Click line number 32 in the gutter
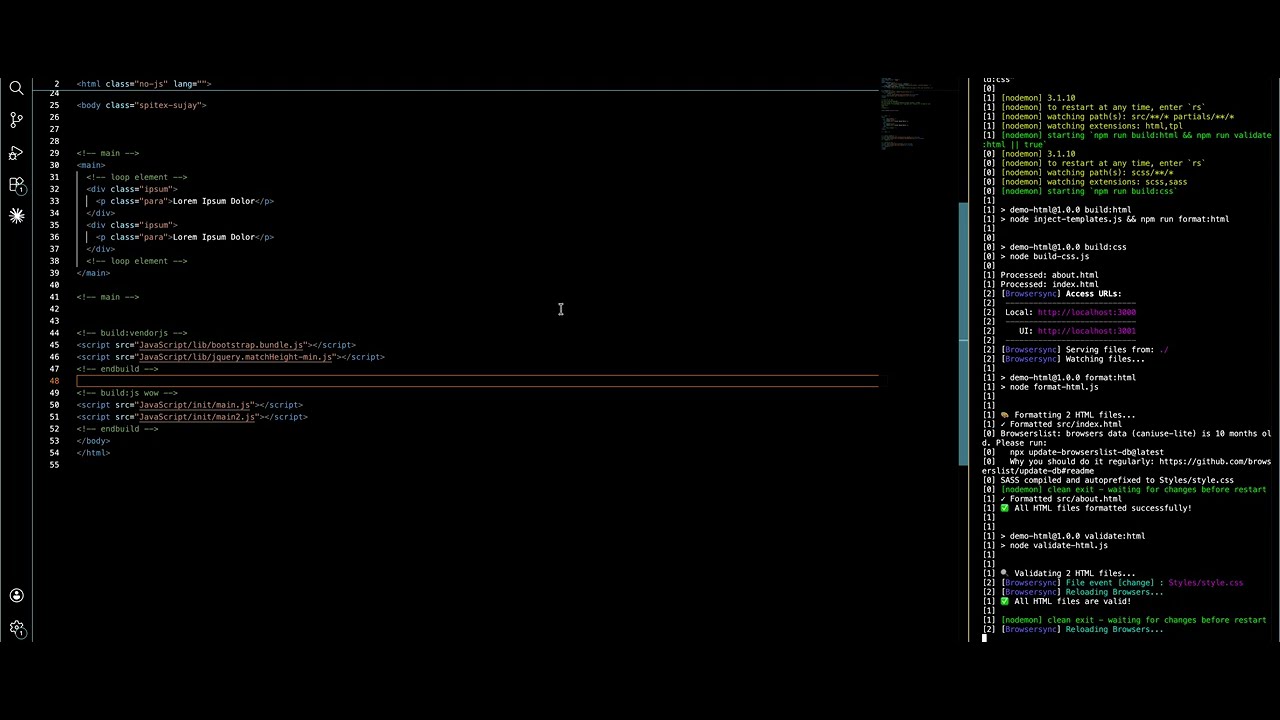This screenshot has width=1280, height=720. (54, 189)
